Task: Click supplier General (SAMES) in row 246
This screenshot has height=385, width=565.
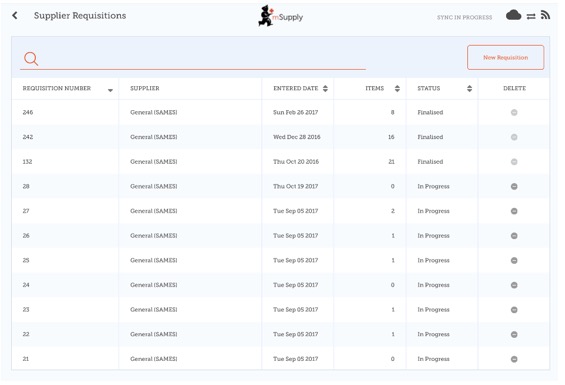Action: (154, 112)
